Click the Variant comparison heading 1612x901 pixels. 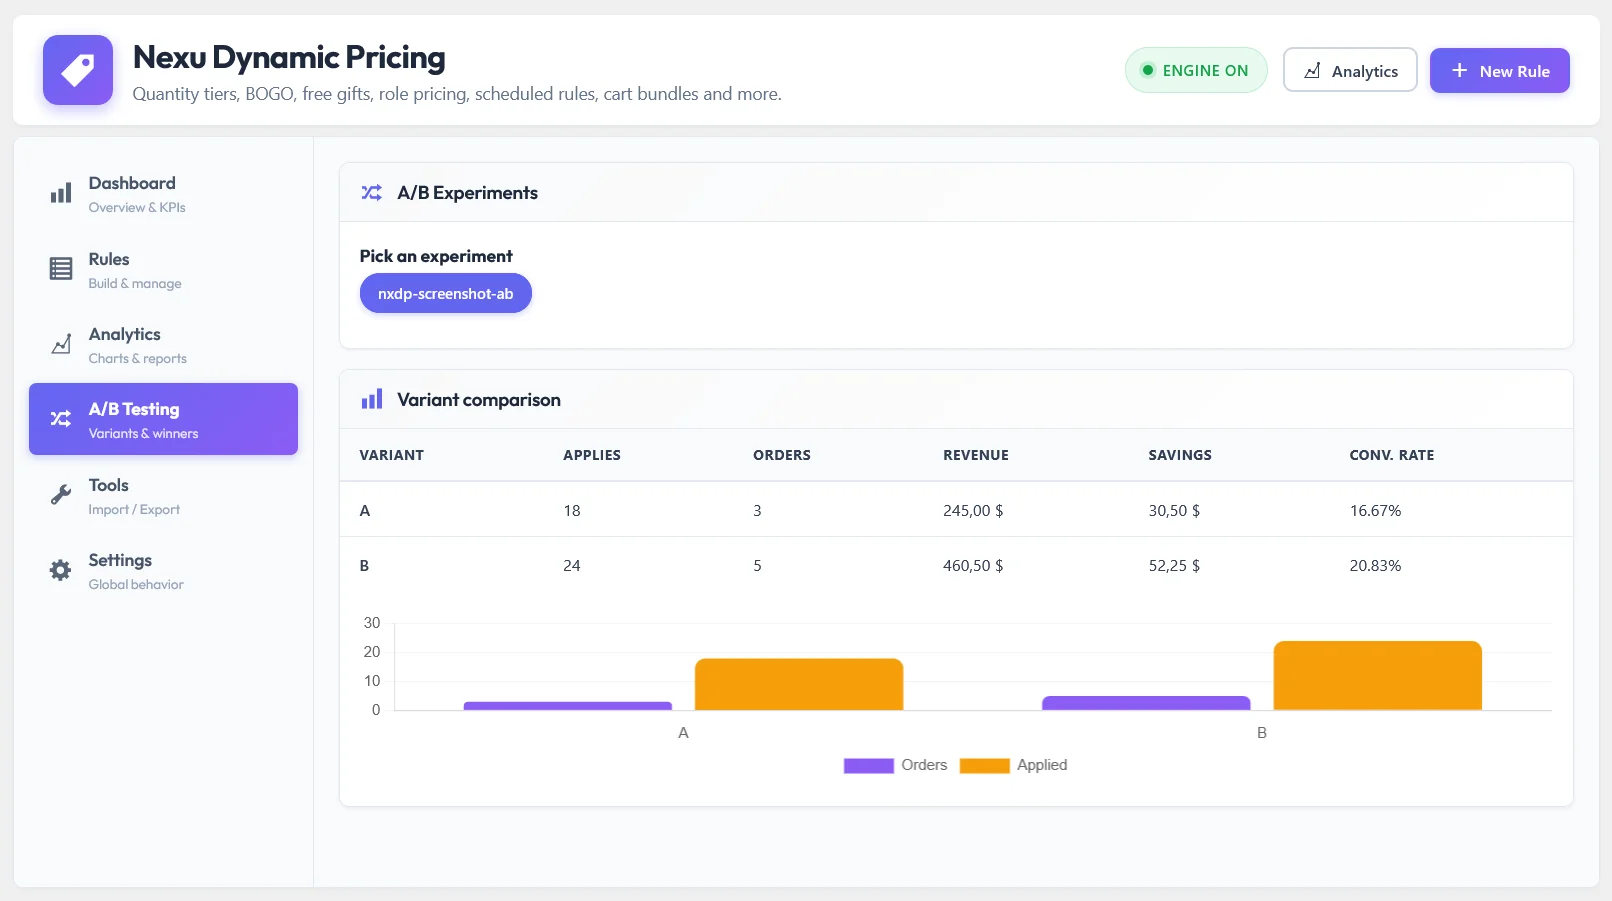479,400
